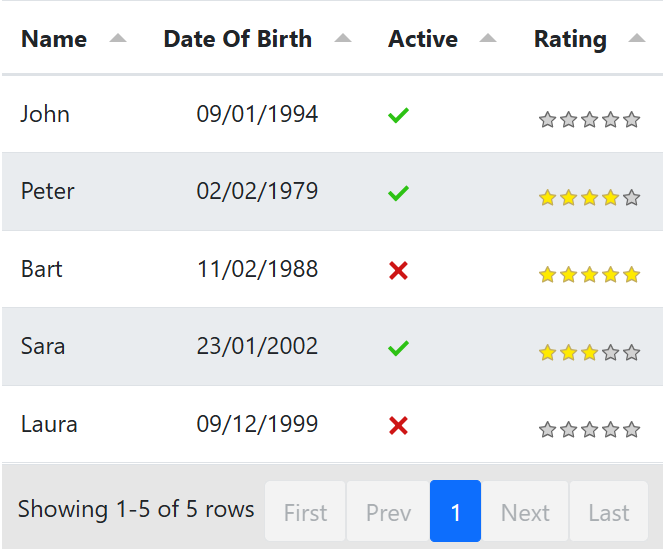Click the fourth star in Sara's rating
The height and width of the screenshot is (549, 663).
pos(610,352)
